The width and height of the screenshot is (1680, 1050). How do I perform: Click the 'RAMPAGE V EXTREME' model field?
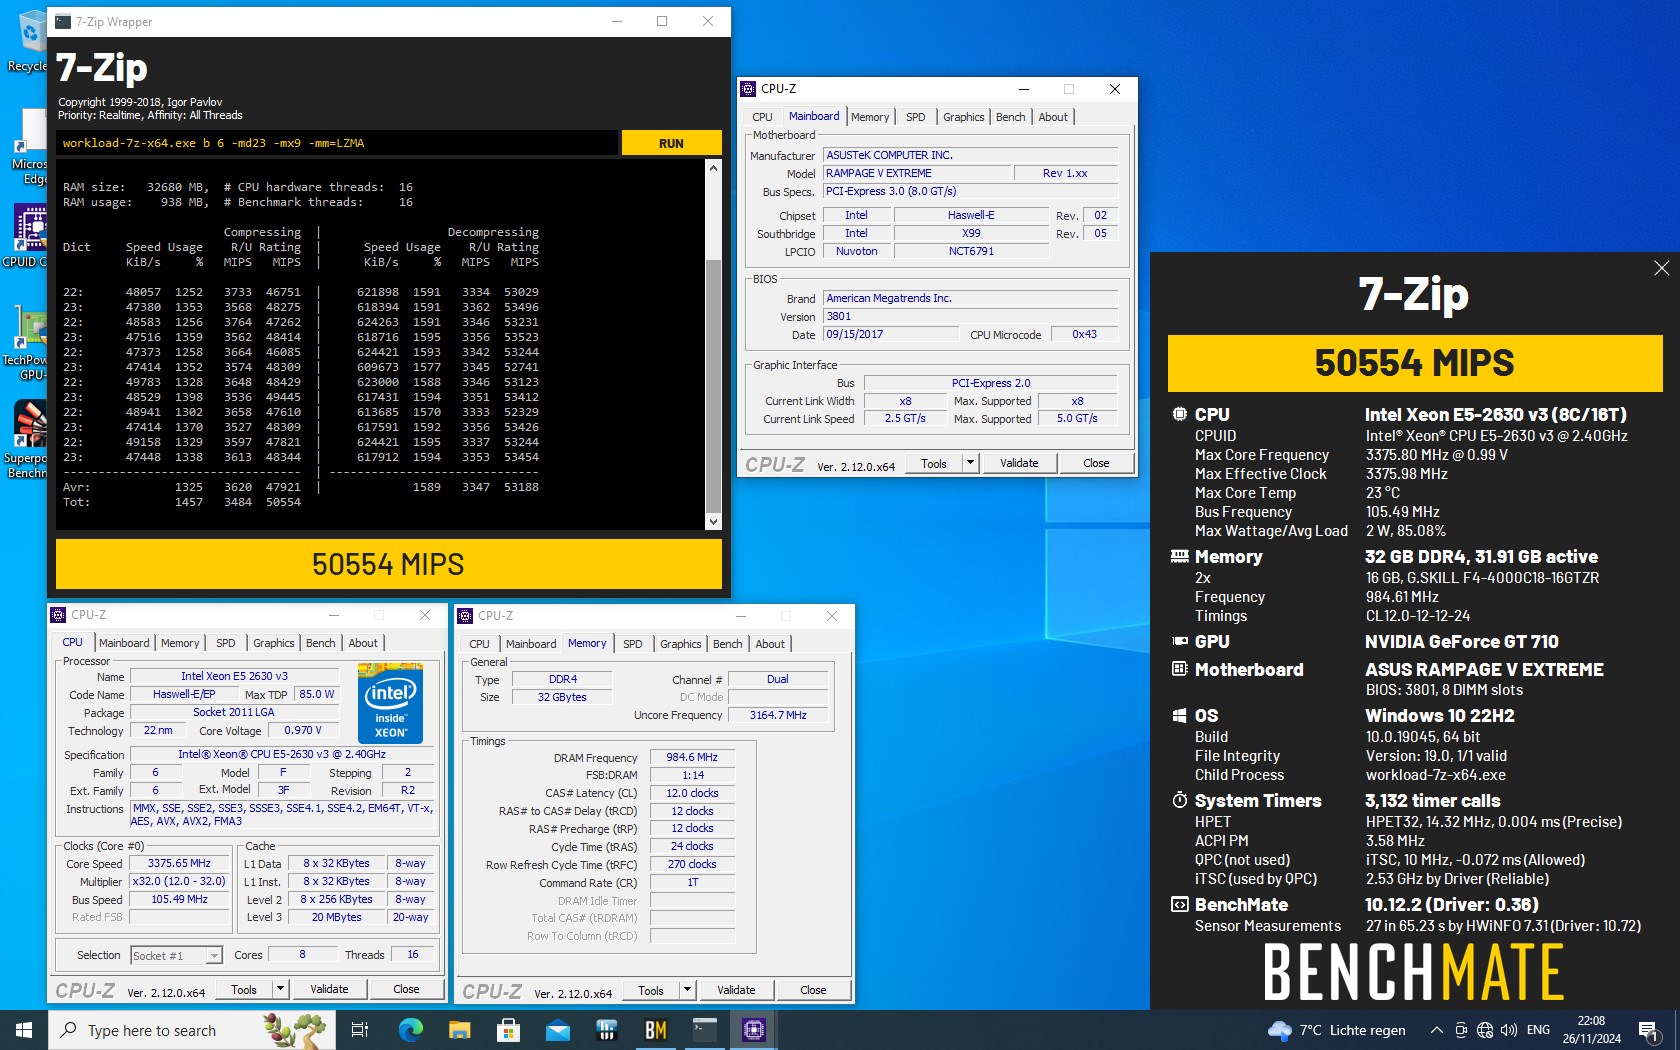pyautogui.click(x=916, y=173)
